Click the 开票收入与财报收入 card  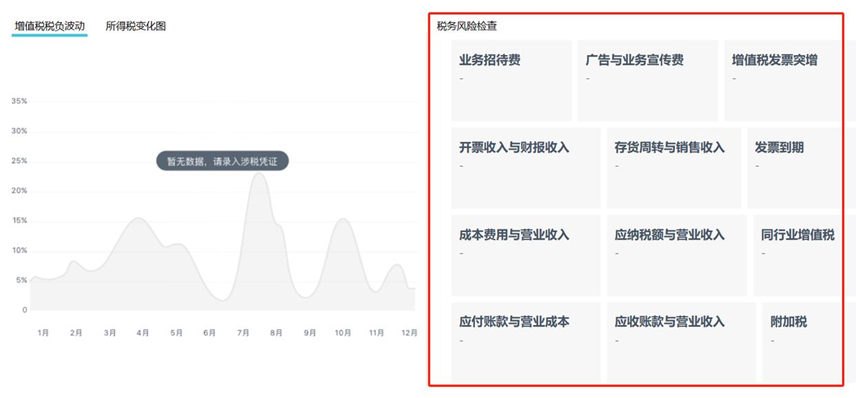click(526, 168)
